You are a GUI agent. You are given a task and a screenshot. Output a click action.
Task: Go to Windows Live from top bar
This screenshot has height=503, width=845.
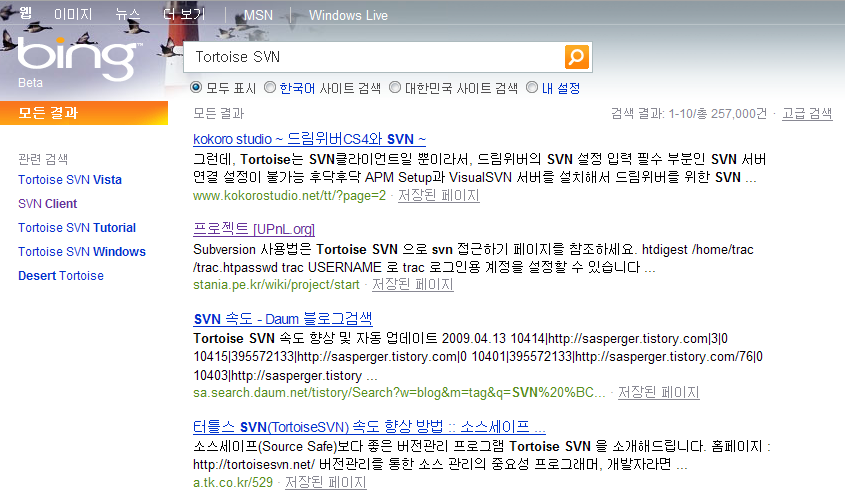tap(348, 15)
